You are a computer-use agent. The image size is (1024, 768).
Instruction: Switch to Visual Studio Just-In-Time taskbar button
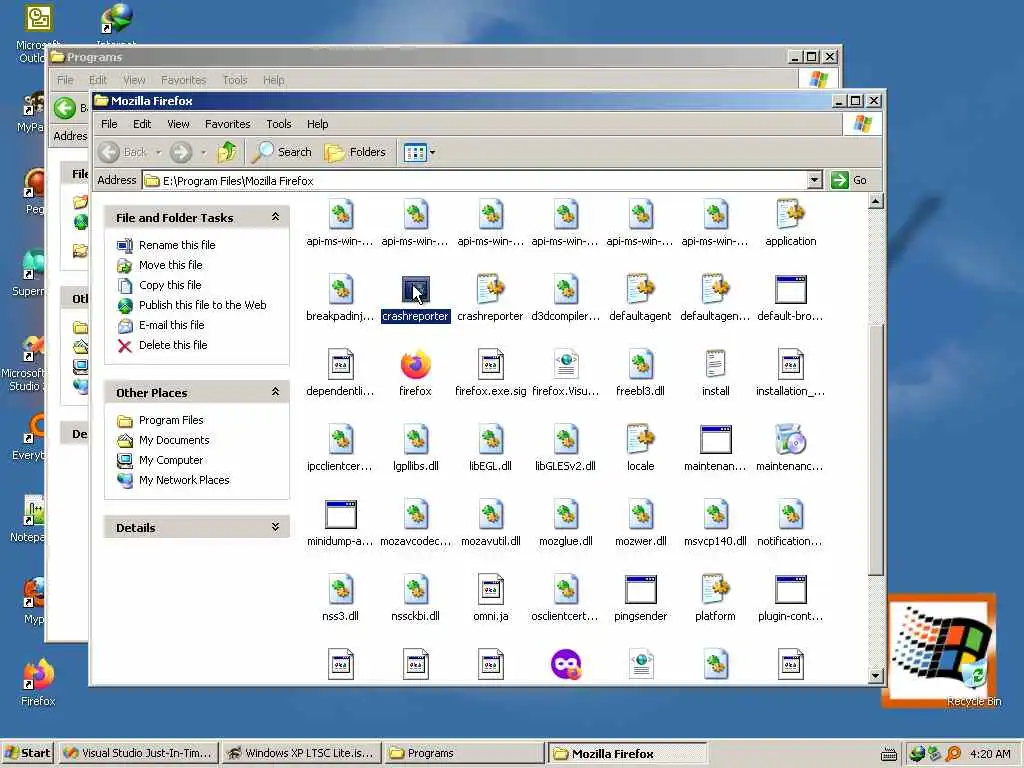(138, 753)
